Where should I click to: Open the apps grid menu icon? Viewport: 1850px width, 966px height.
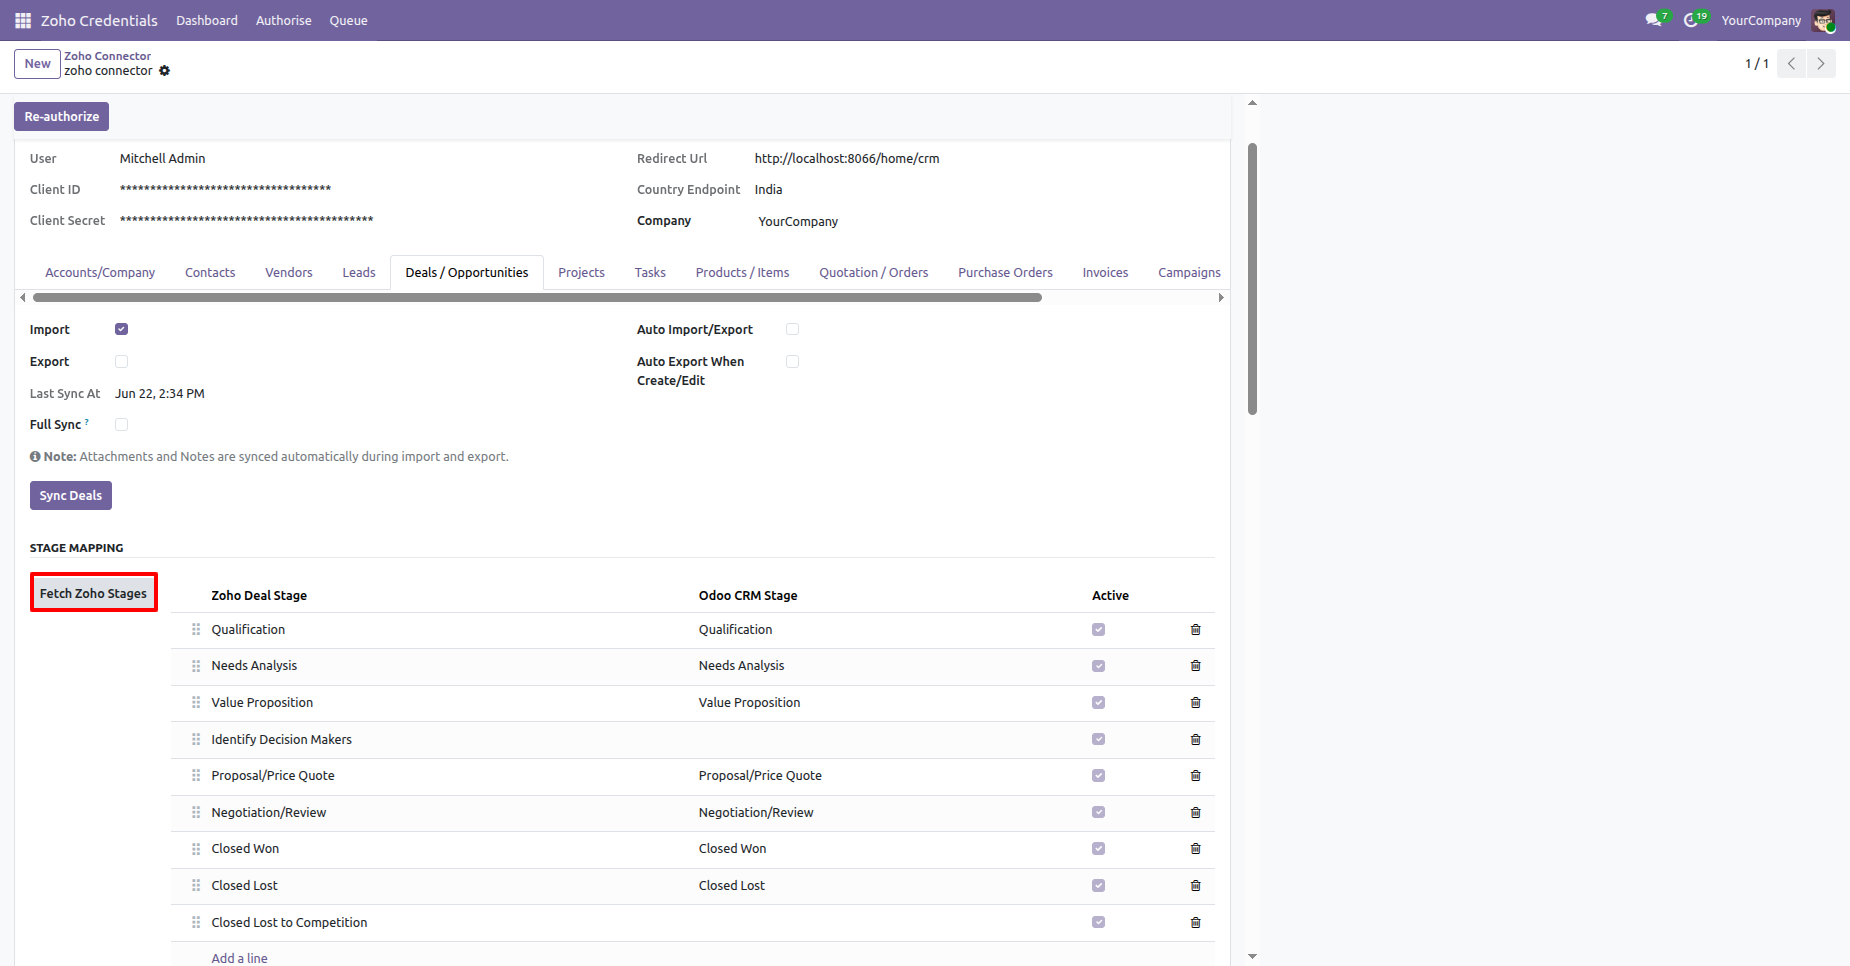click(23, 20)
